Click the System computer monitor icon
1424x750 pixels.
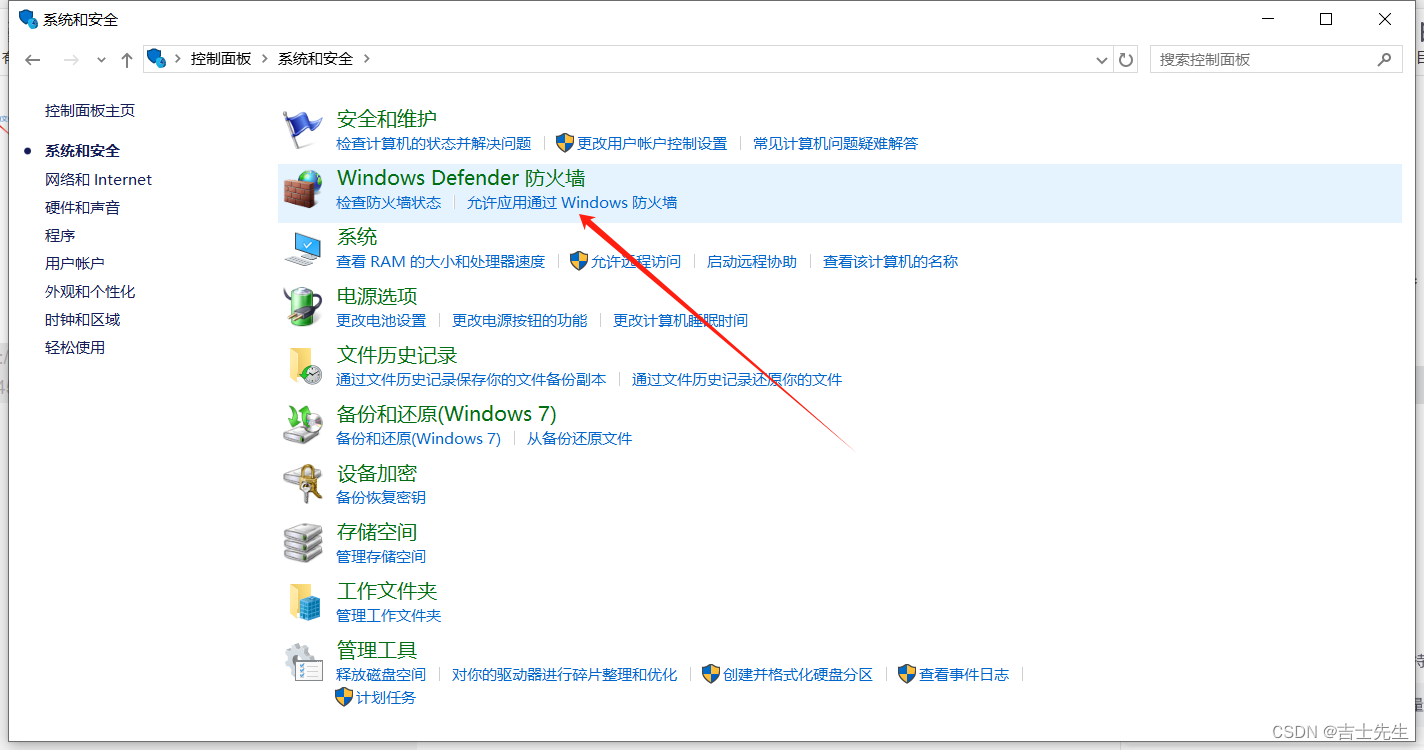[303, 248]
